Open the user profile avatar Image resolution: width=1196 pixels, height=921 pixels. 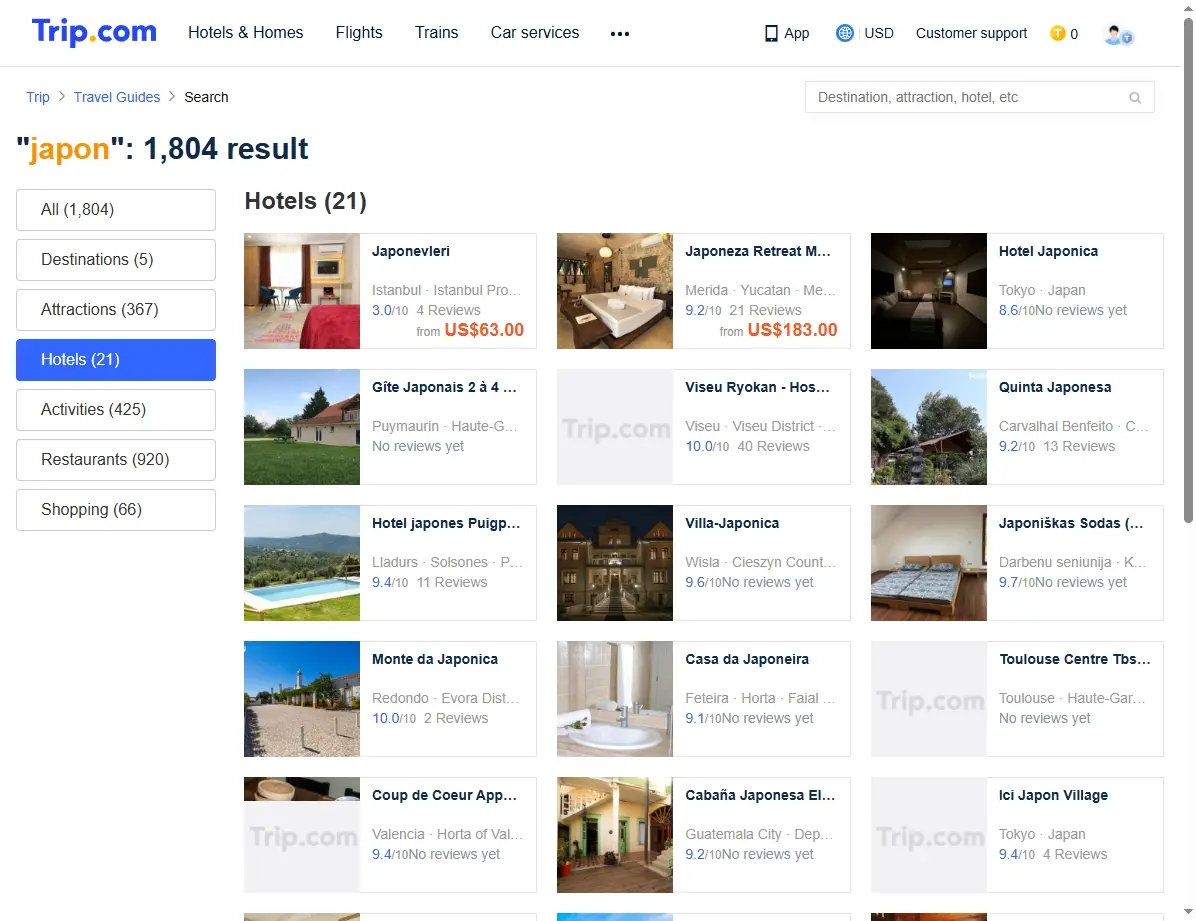coord(1118,34)
